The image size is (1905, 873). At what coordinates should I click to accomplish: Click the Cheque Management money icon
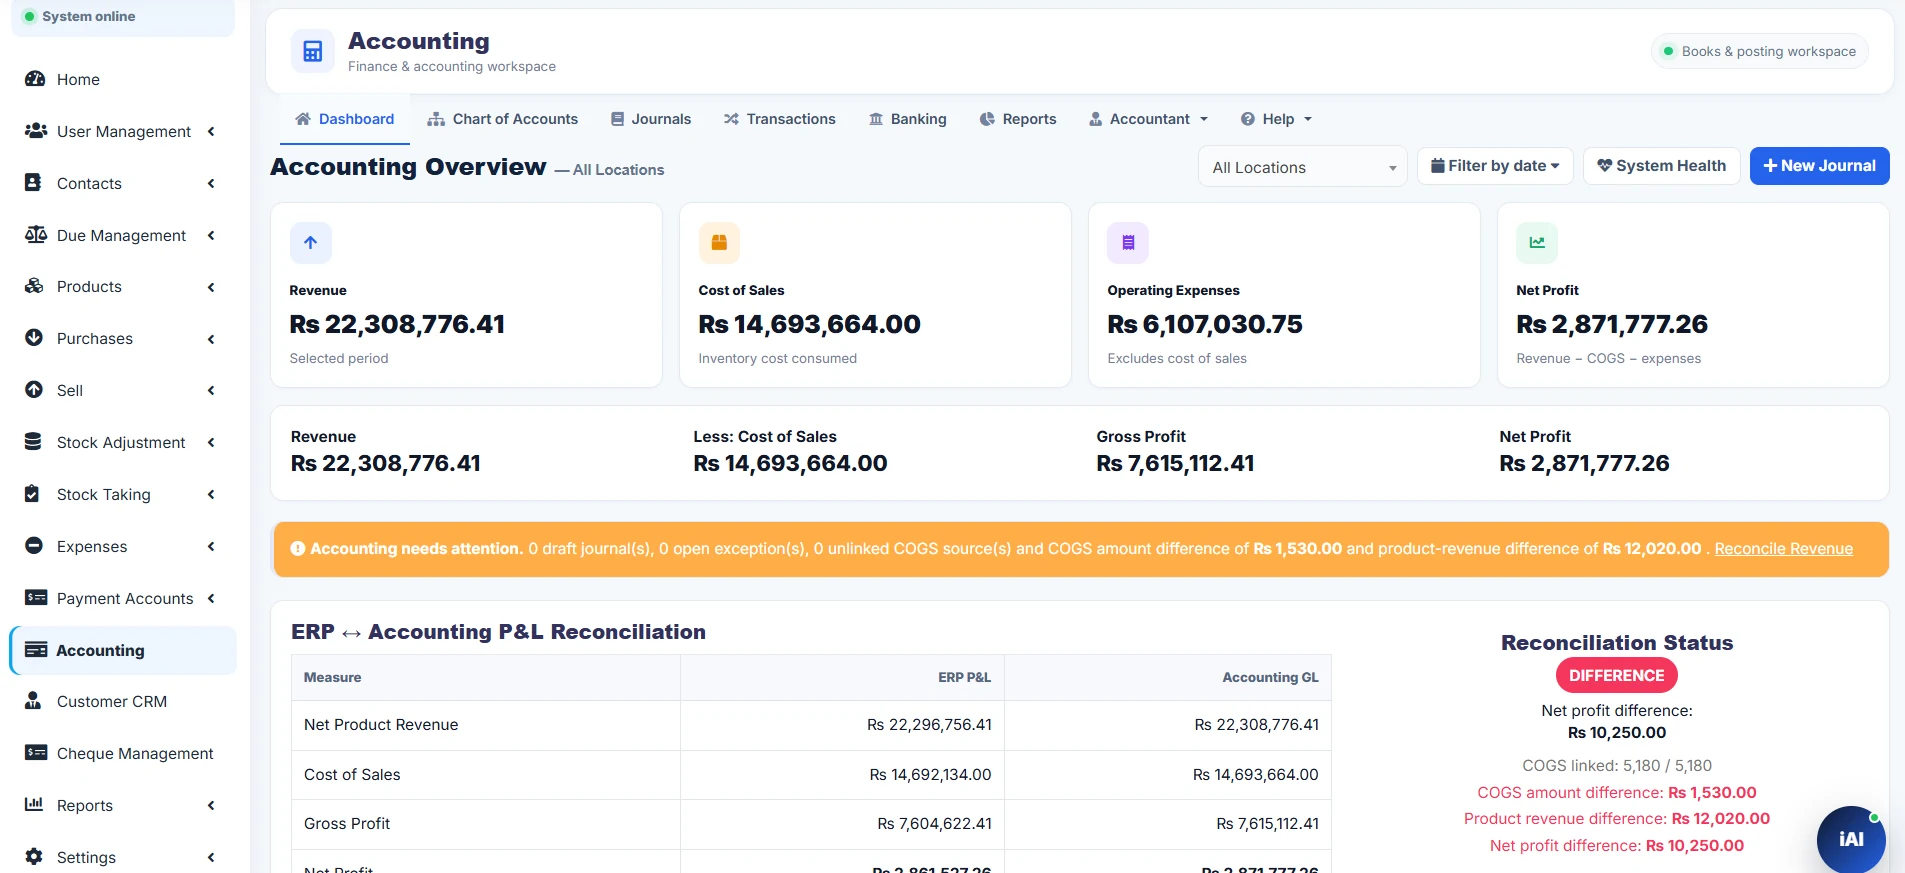click(x=36, y=753)
